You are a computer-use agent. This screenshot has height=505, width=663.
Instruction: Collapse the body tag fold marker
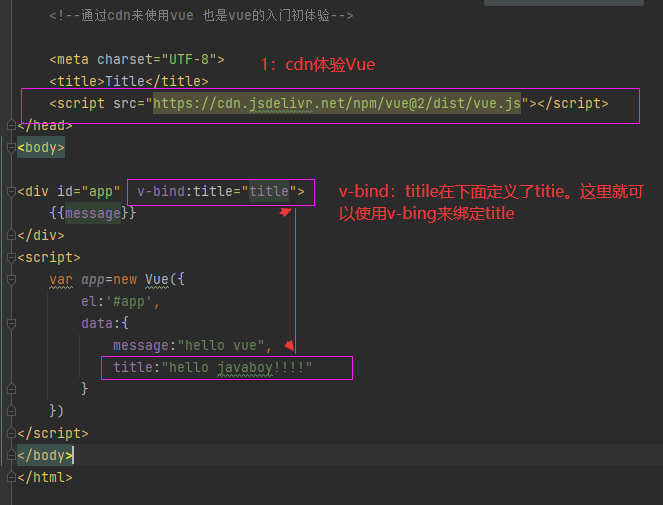tap(11, 147)
